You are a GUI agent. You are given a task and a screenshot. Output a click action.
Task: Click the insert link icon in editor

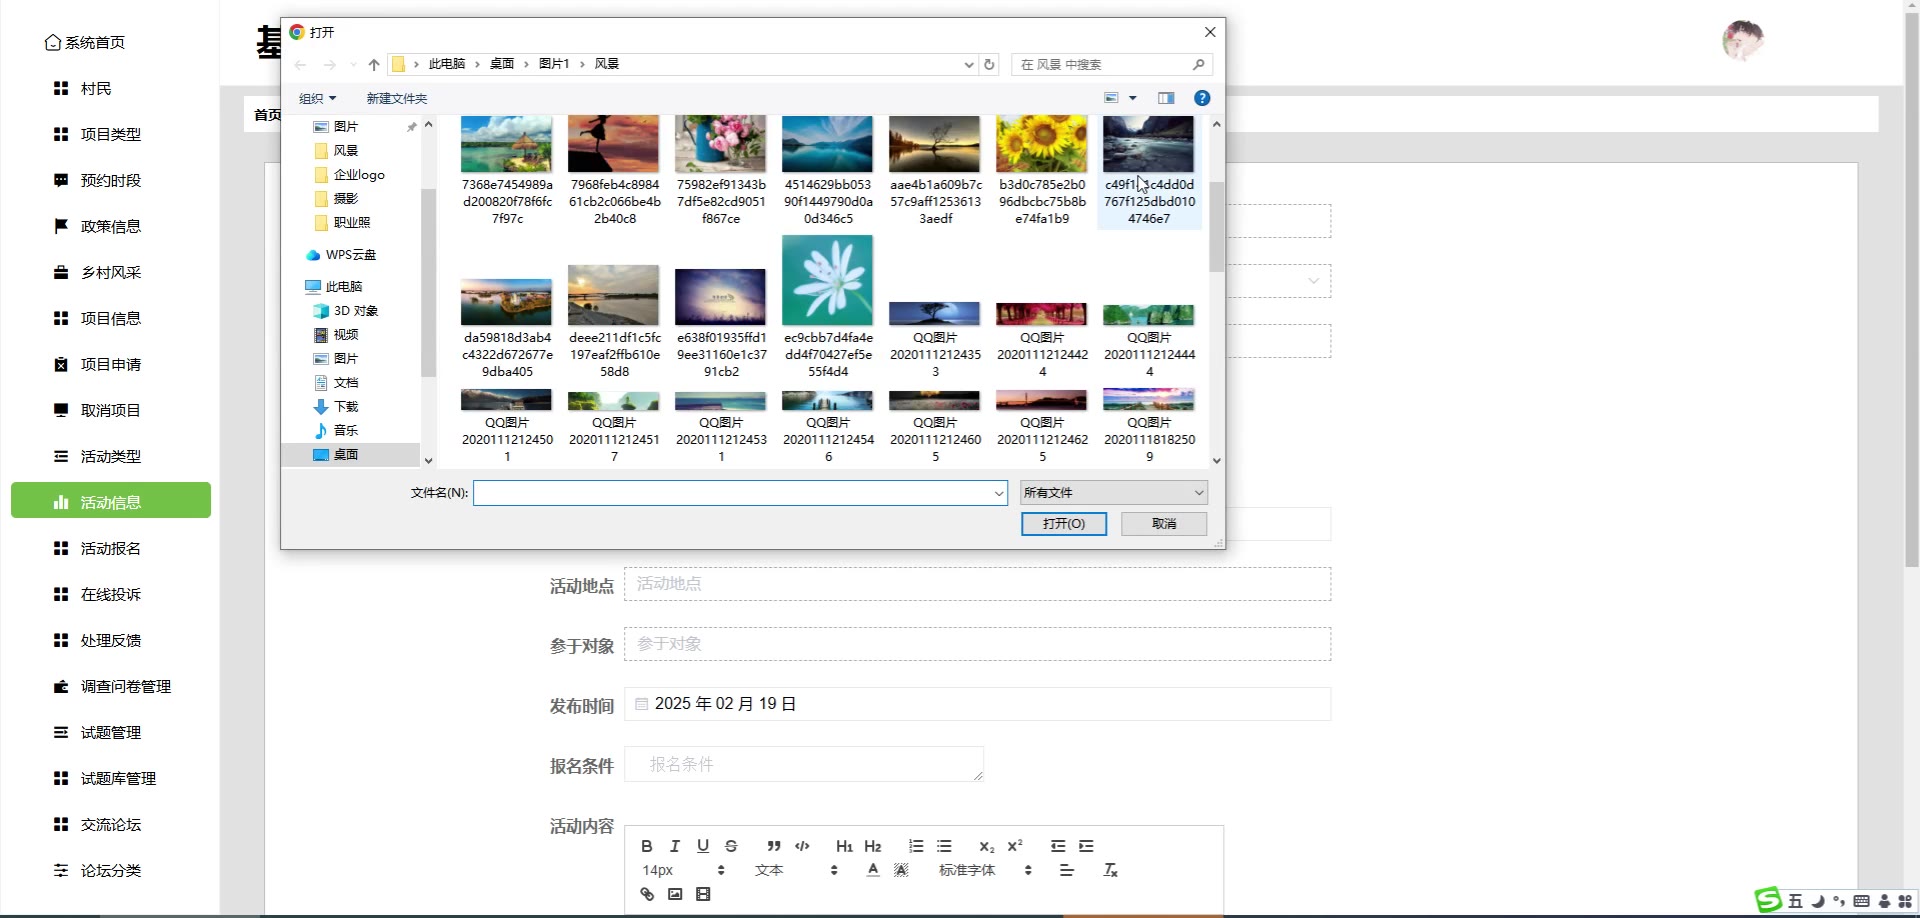click(647, 894)
